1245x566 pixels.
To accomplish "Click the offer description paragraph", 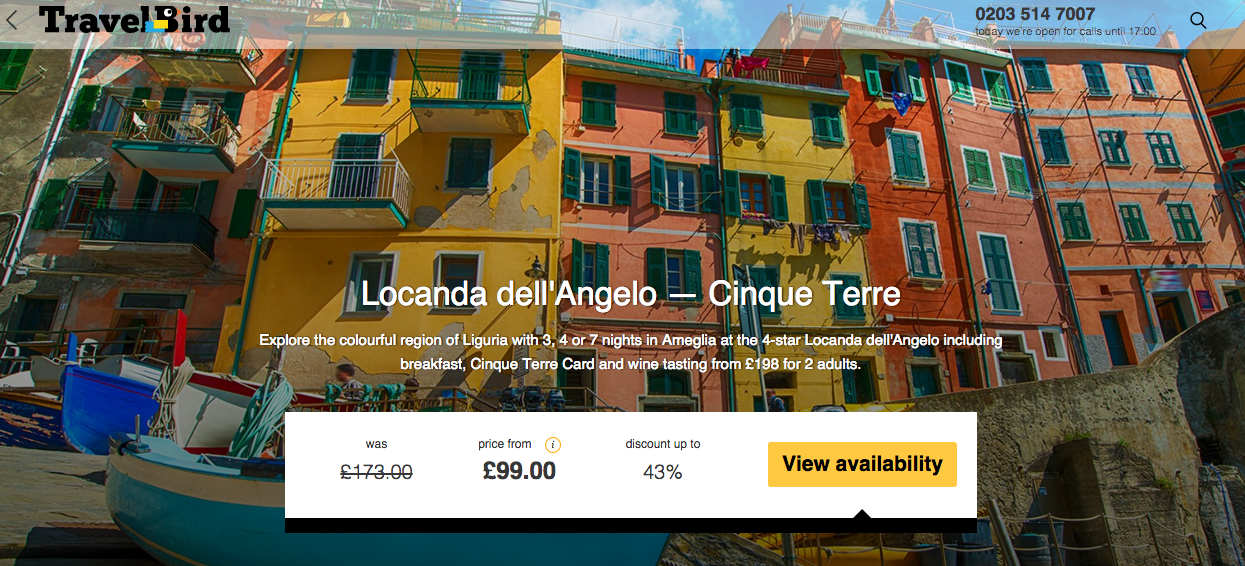I will (630, 352).
